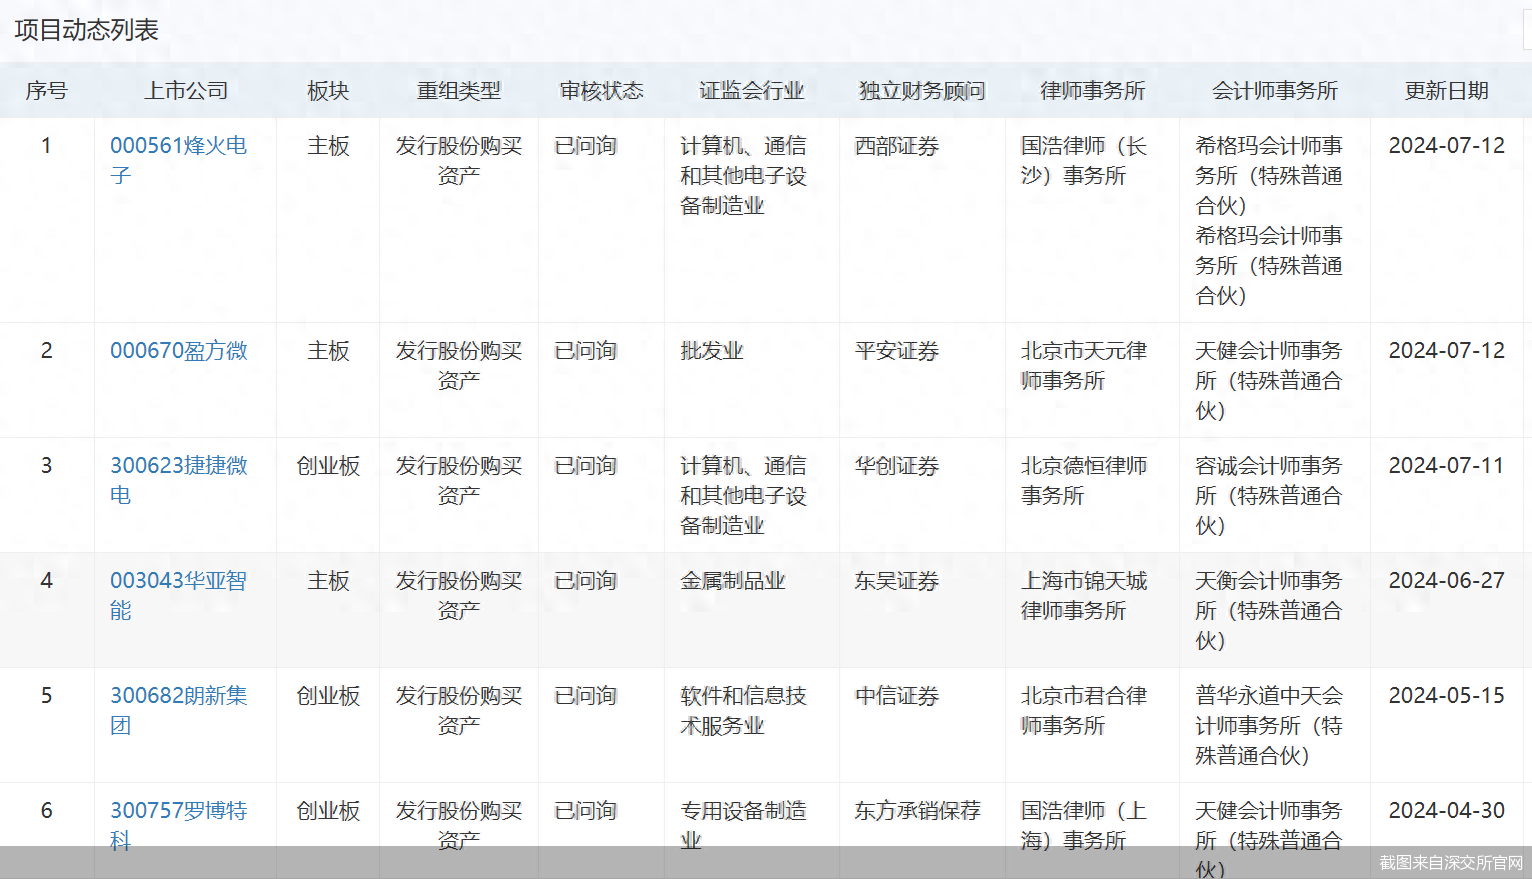Viewport: 1532px width, 879px height.
Task: Select the 专用设备制造业 industry cell
Action: point(743,825)
